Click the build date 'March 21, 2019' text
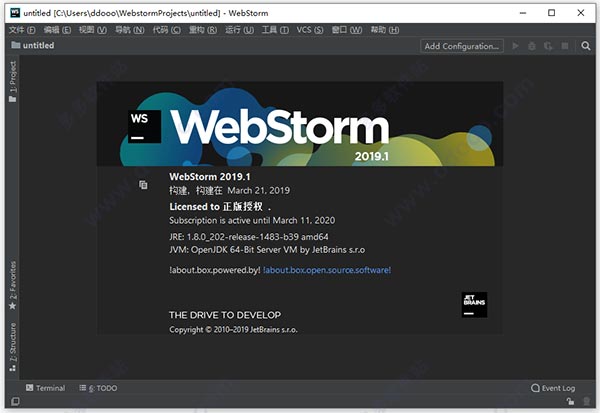The width and height of the screenshot is (600, 413). (259, 191)
